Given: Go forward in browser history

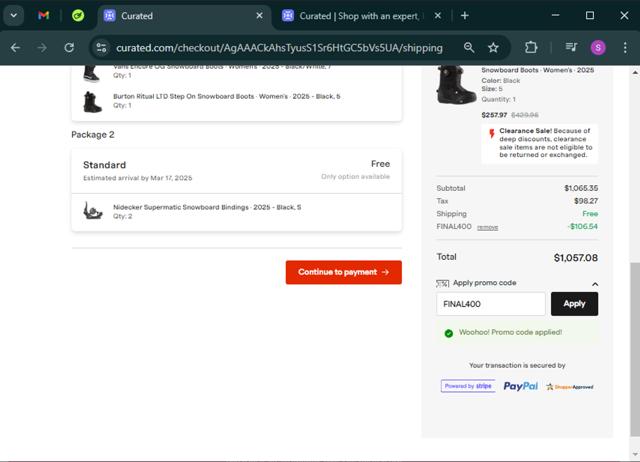Looking at the screenshot, I should (42, 48).
